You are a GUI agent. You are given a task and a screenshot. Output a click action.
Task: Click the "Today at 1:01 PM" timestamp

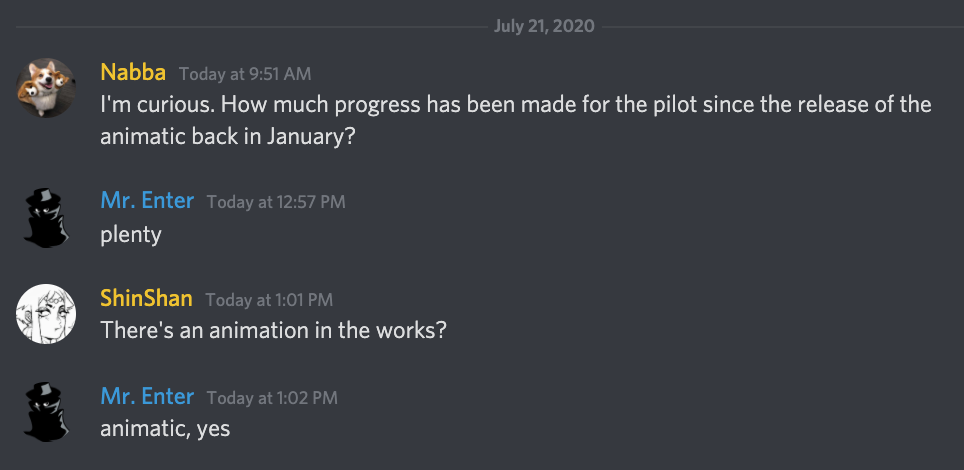[x=269, y=300]
